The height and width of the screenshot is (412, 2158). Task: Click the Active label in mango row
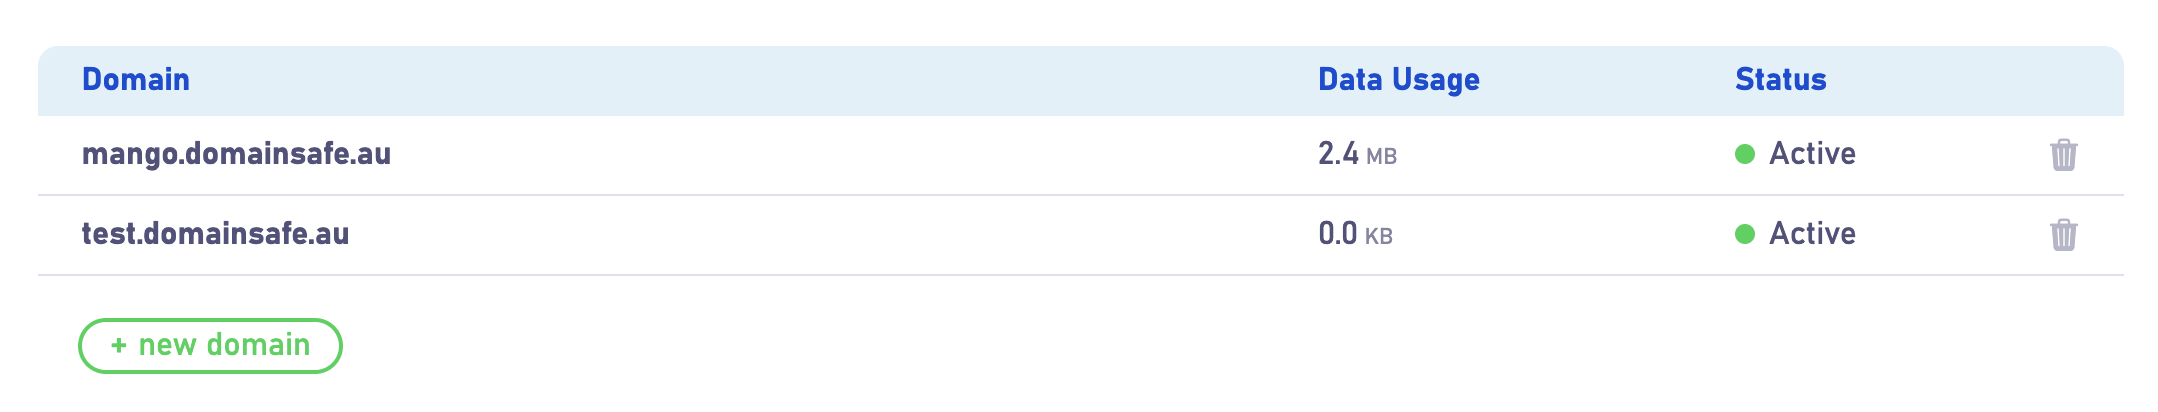tap(1812, 154)
